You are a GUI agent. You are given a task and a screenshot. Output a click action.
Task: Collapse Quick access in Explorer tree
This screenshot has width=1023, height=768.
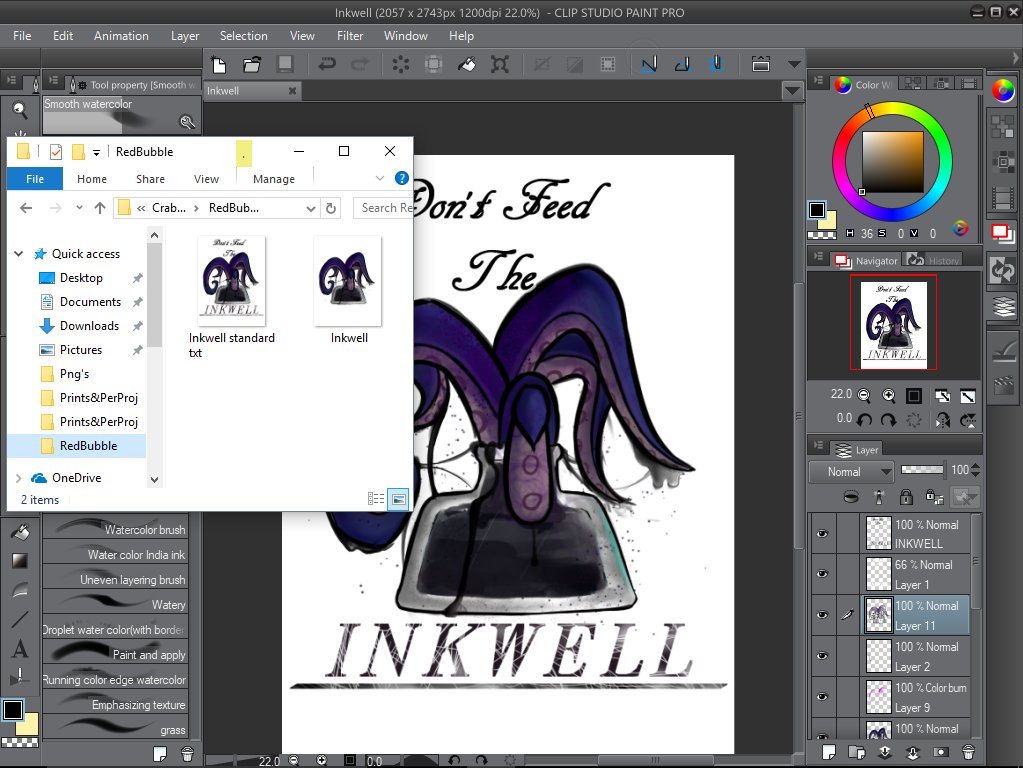click(19, 254)
